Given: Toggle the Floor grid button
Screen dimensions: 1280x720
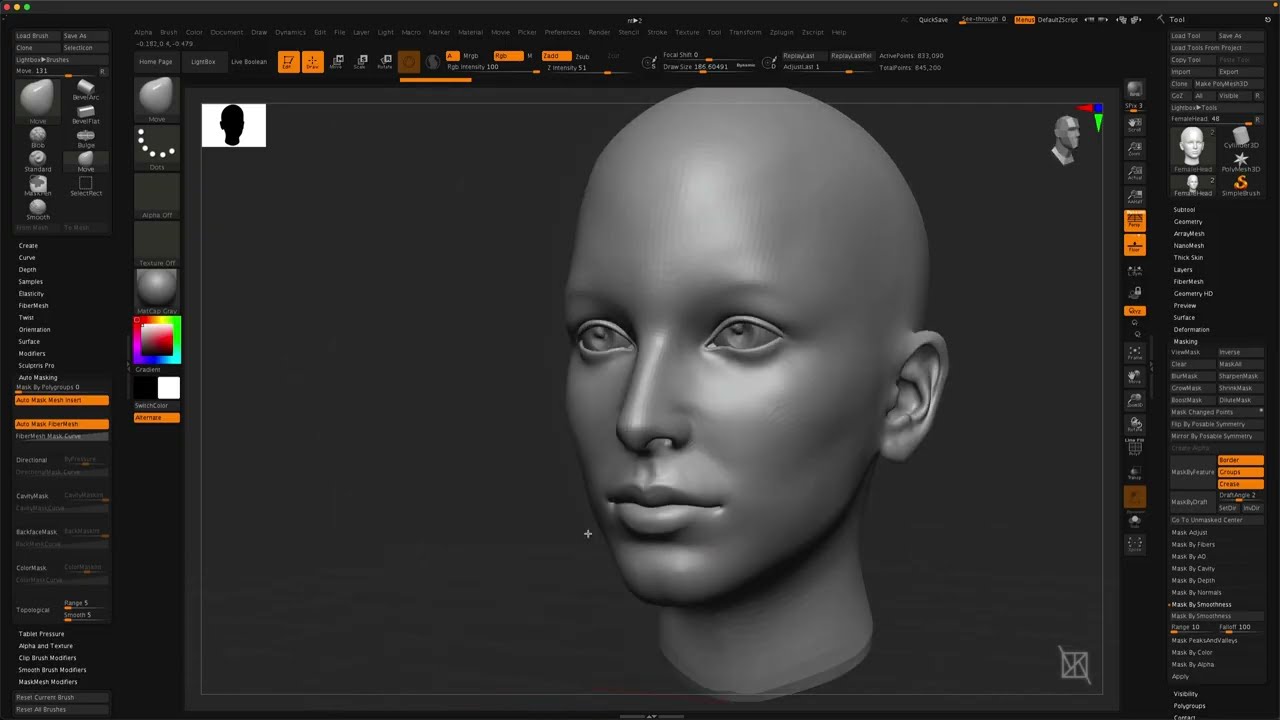Looking at the screenshot, I should pos(1134,245).
